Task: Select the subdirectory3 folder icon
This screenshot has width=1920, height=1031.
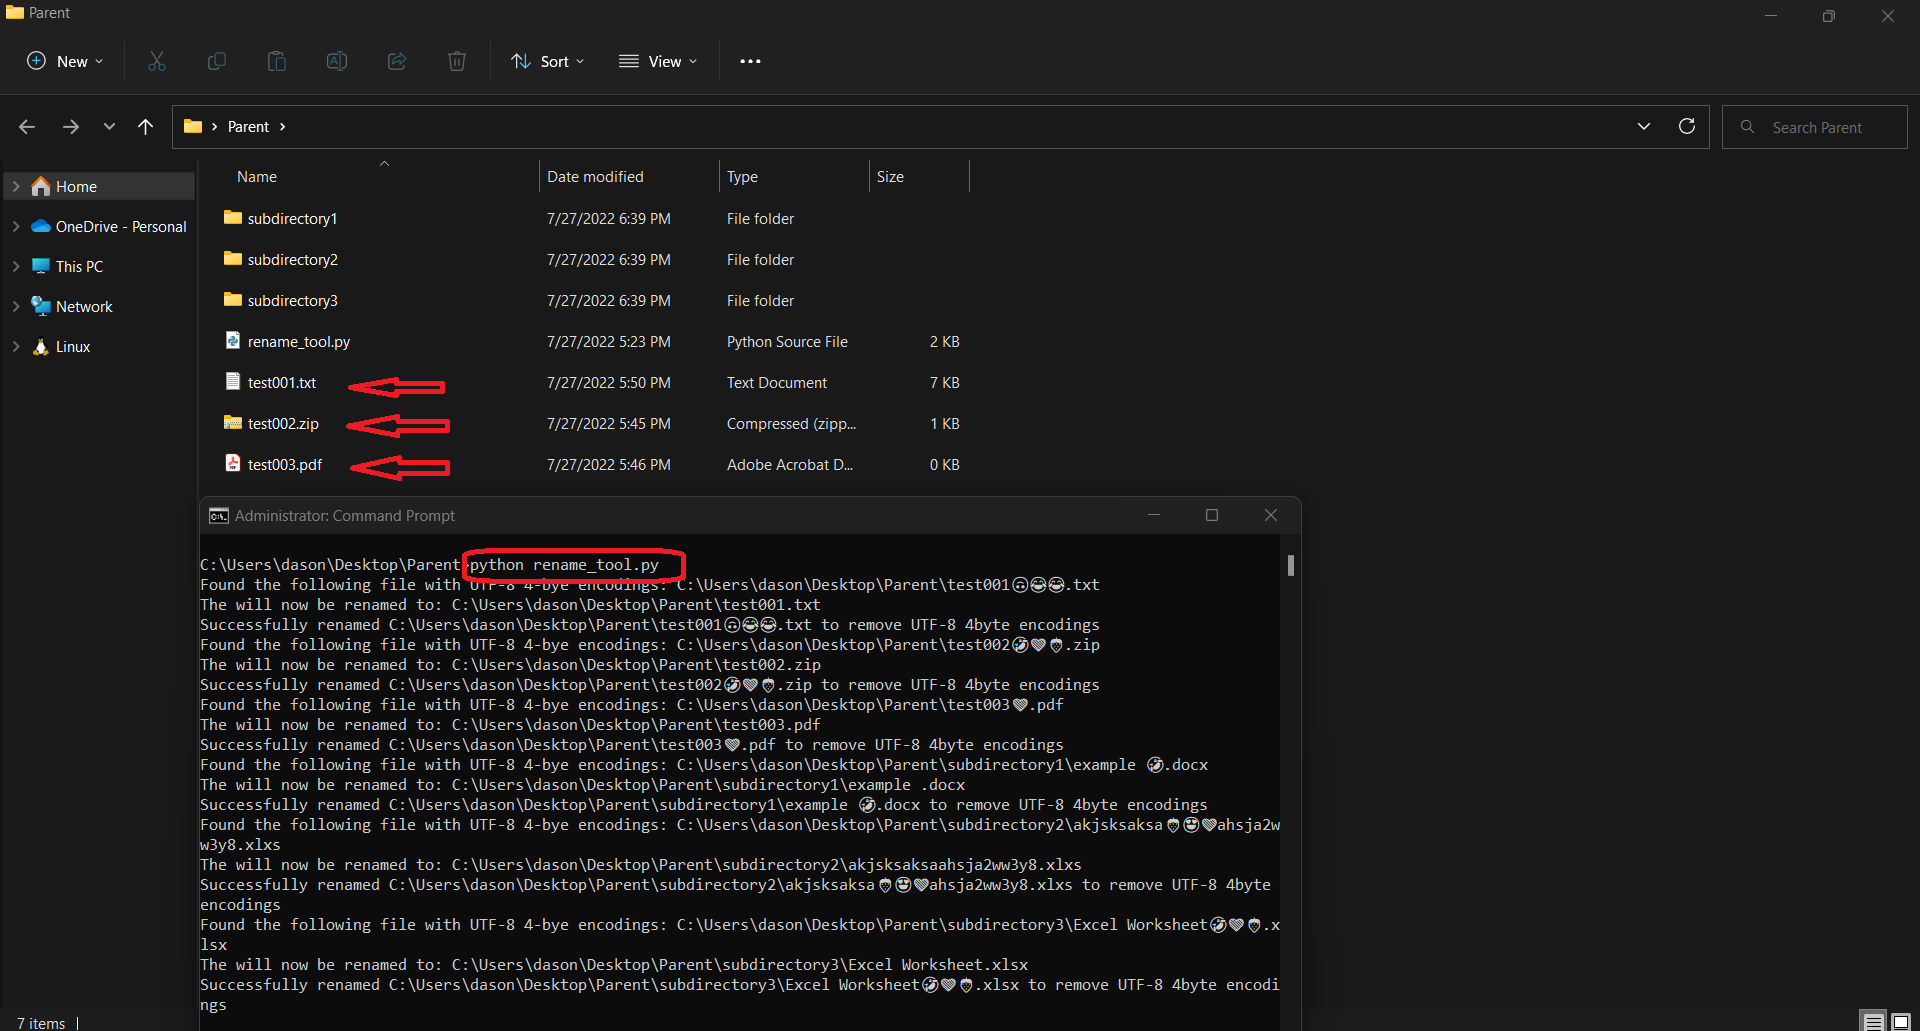Action: [x=233, y=299]
